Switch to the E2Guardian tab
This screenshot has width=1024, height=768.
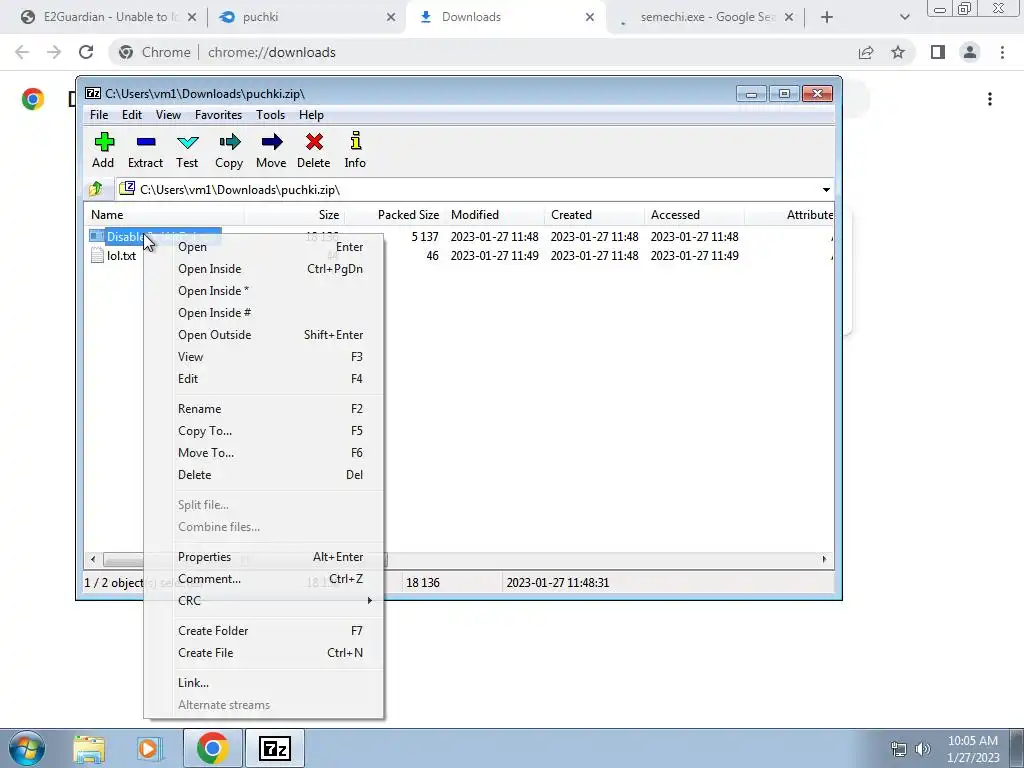(x=108, y=17)
